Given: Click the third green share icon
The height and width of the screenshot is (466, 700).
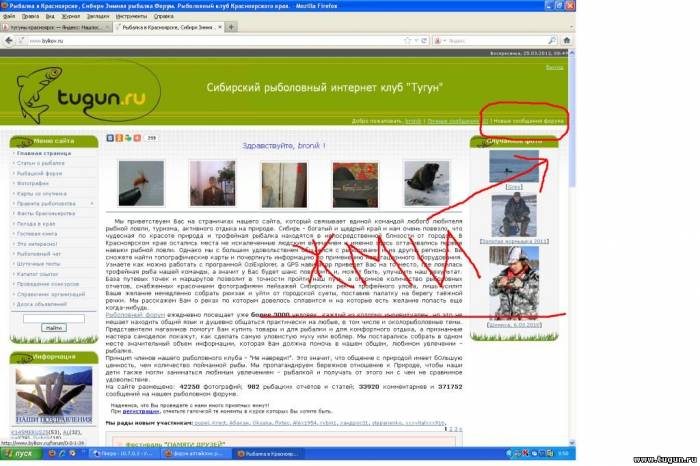Looking at the screenshot, I should pyautogui.click(x=128, y=138).
